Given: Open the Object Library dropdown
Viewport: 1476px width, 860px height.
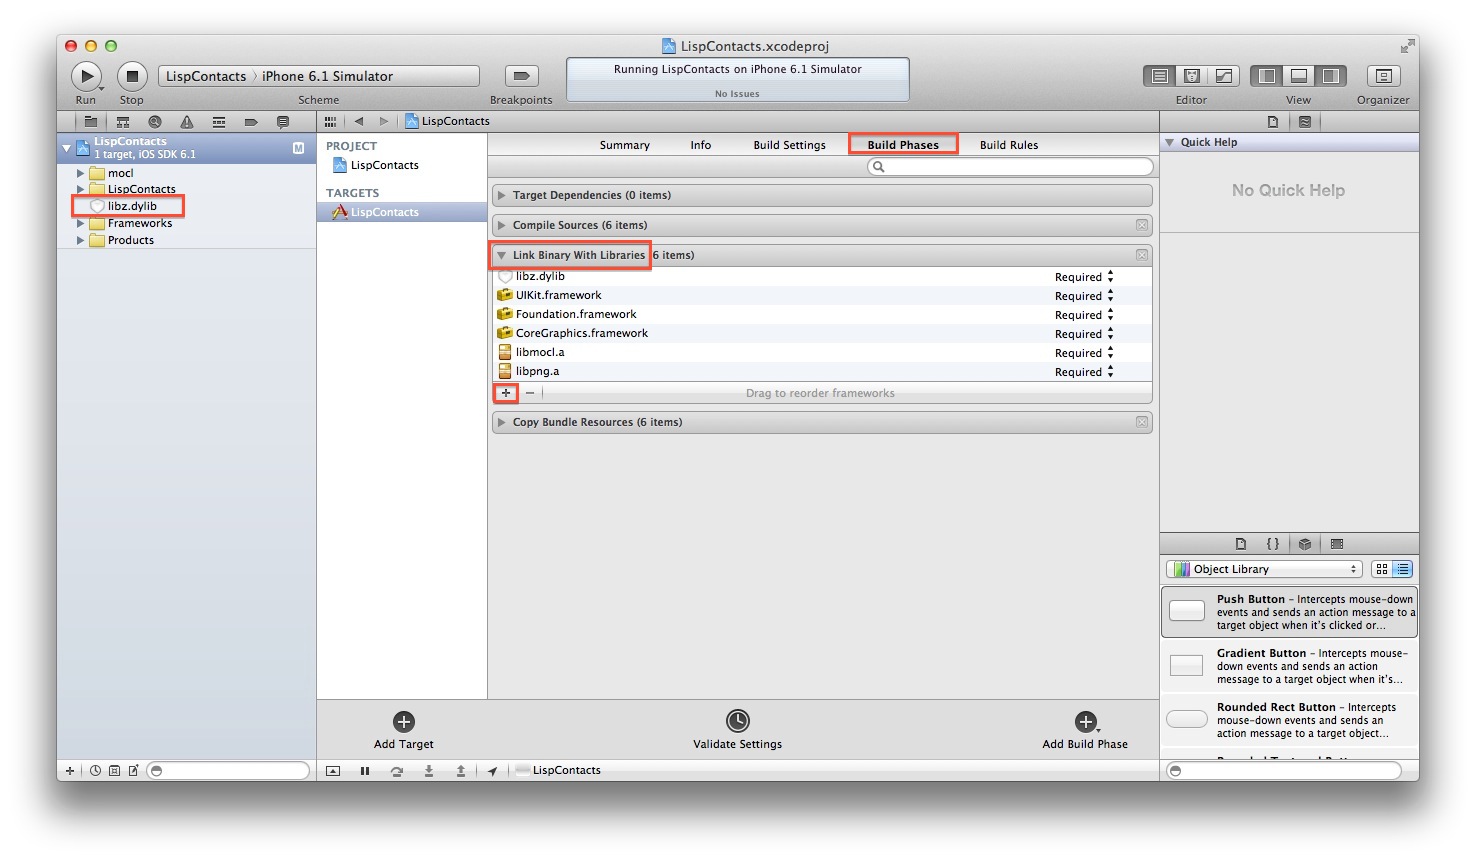Looking at the screenshot, I should [1264, 569].
